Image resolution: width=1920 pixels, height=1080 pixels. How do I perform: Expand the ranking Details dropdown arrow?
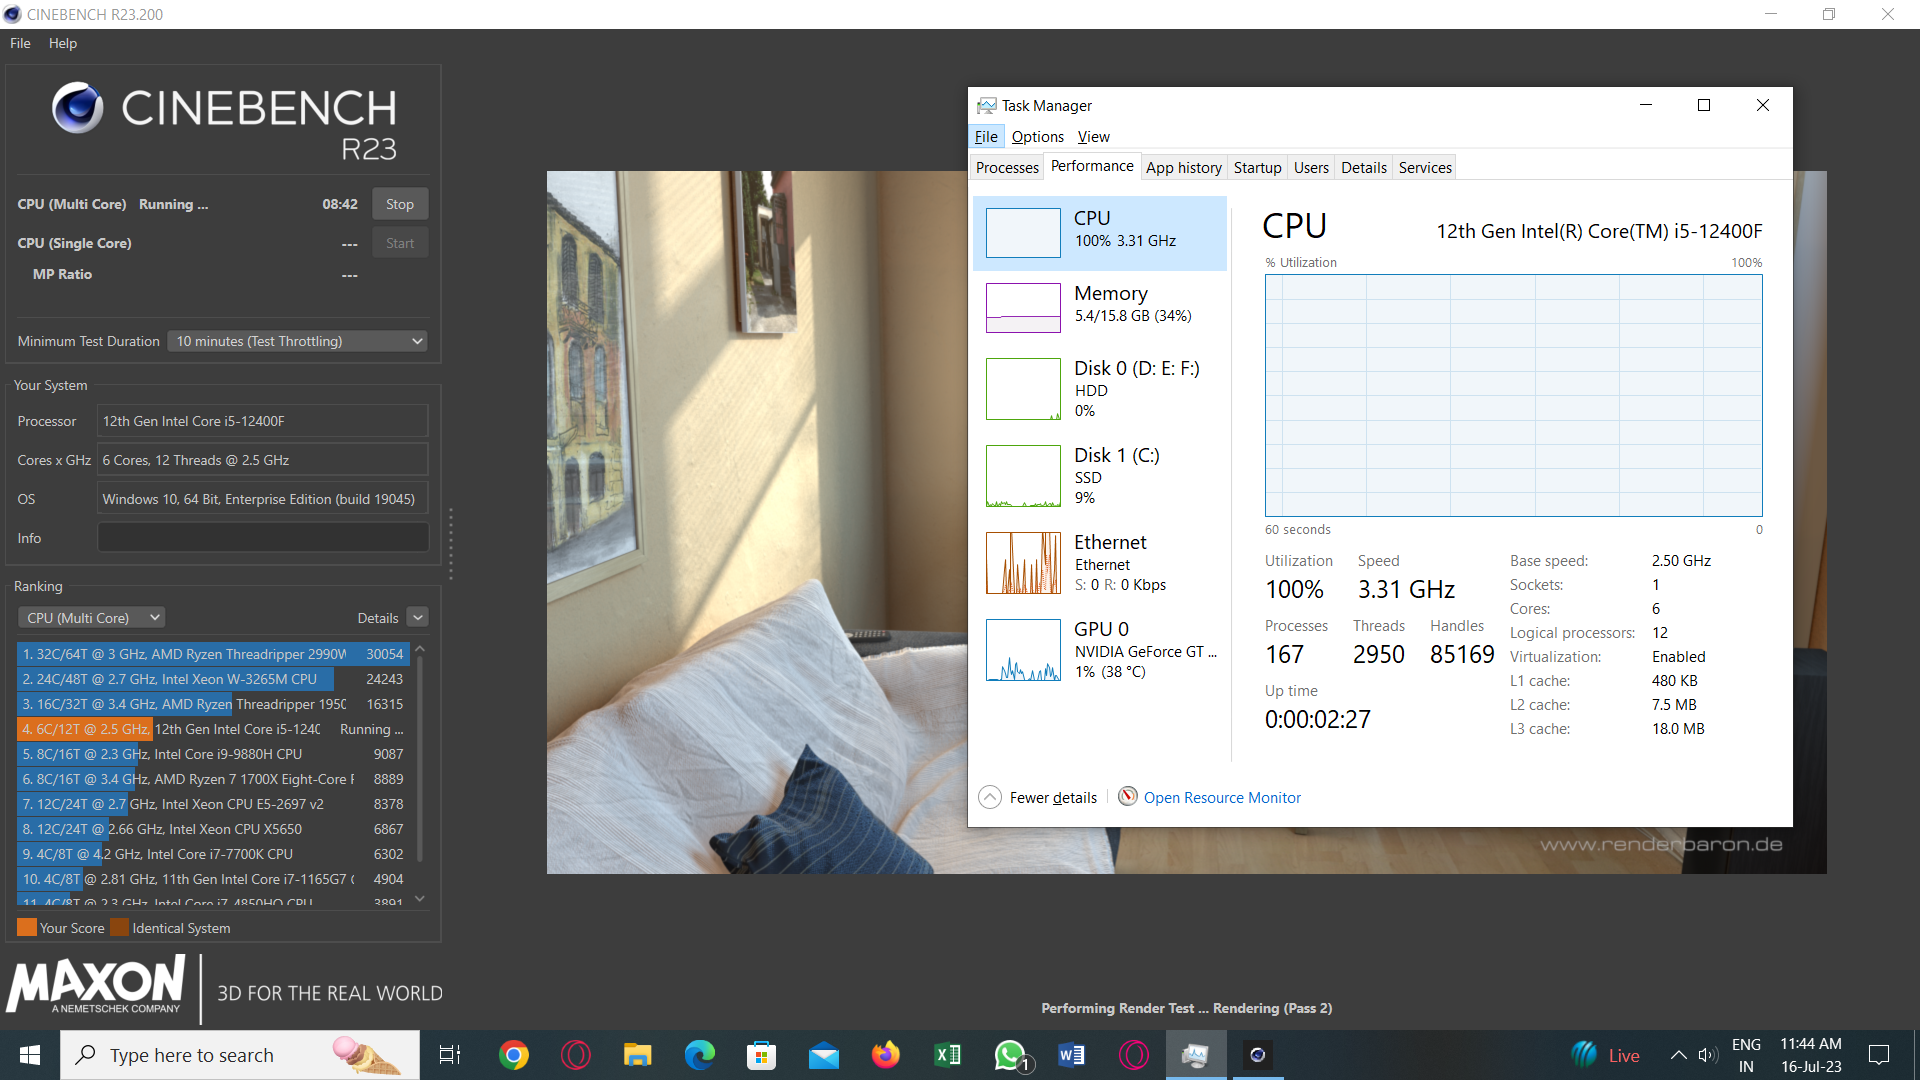click(x=419, y=618)
